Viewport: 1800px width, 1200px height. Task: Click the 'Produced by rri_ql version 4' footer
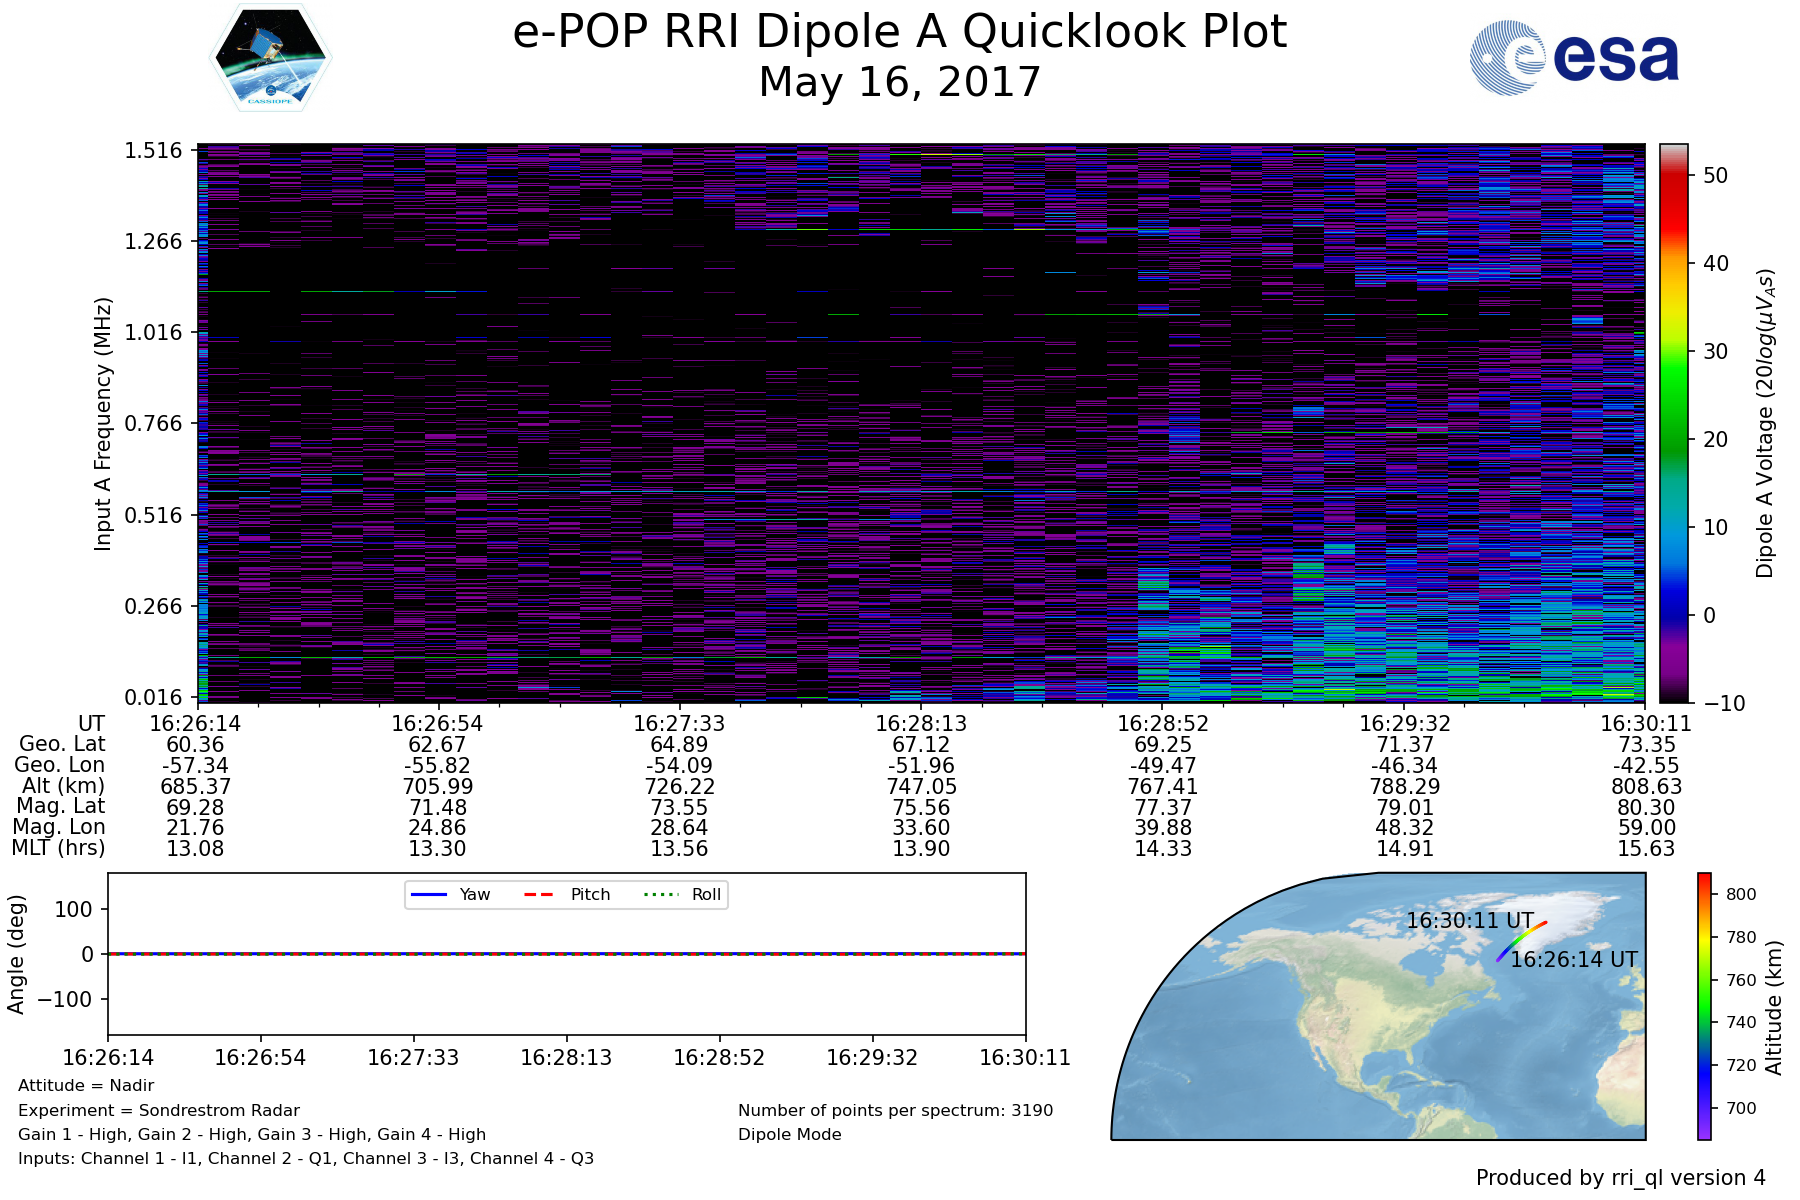[1620, 1178]
